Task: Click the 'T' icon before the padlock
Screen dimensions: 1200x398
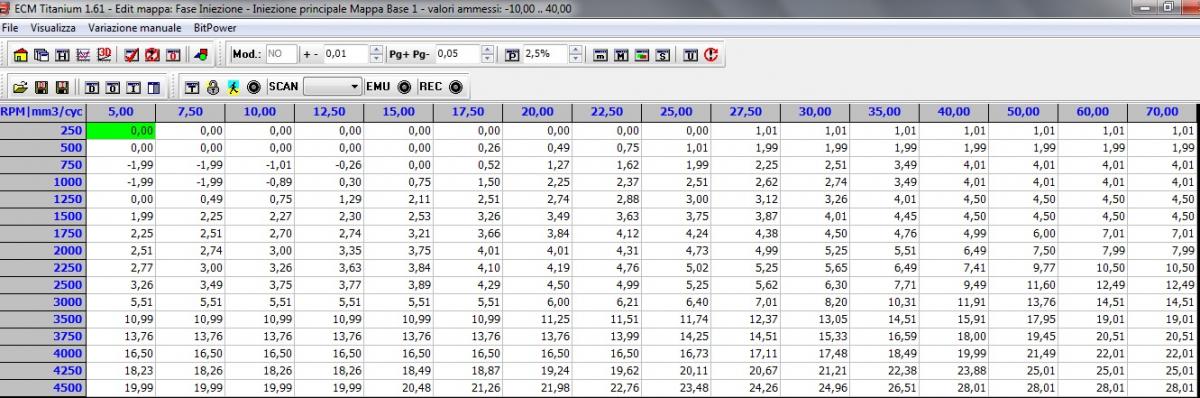Action: pos(192,87)
